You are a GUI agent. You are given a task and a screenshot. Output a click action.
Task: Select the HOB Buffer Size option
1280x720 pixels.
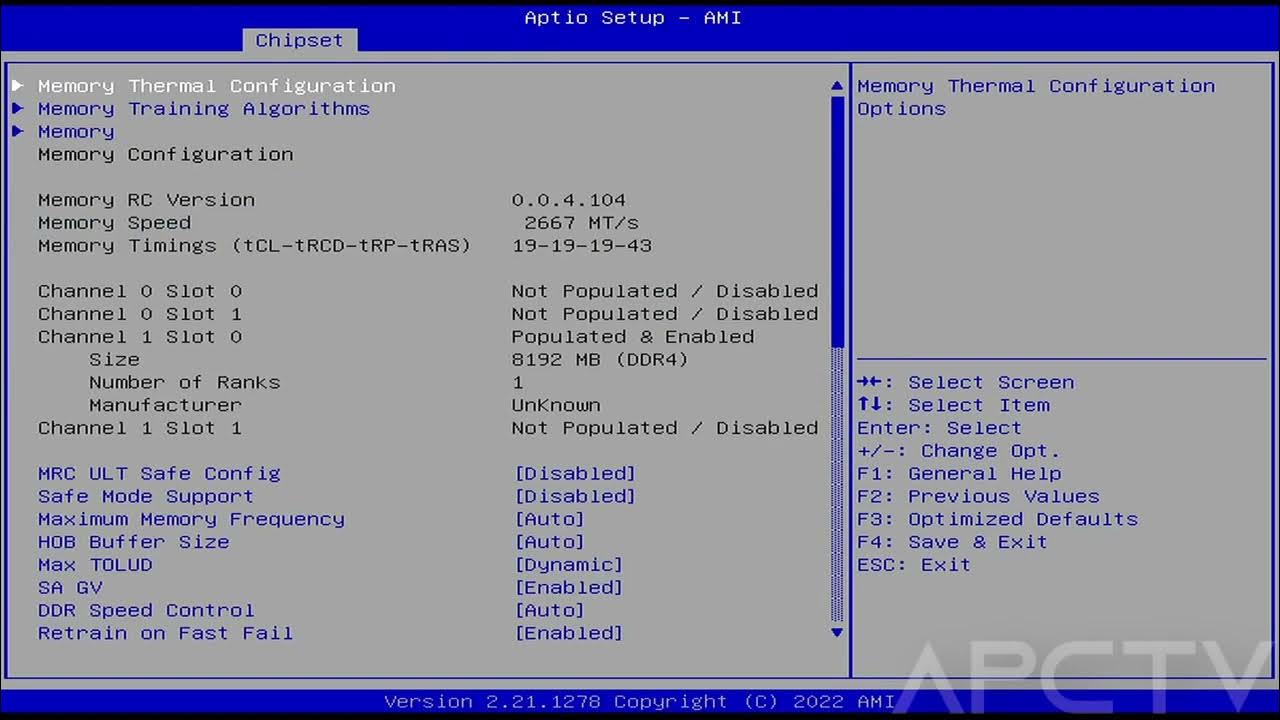(x=134, y=543)
